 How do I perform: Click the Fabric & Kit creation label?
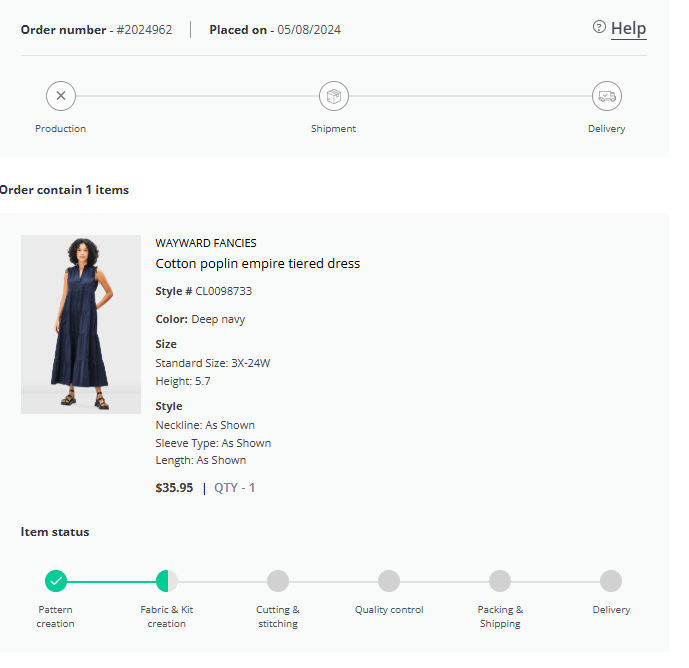(x=167, y=617)
